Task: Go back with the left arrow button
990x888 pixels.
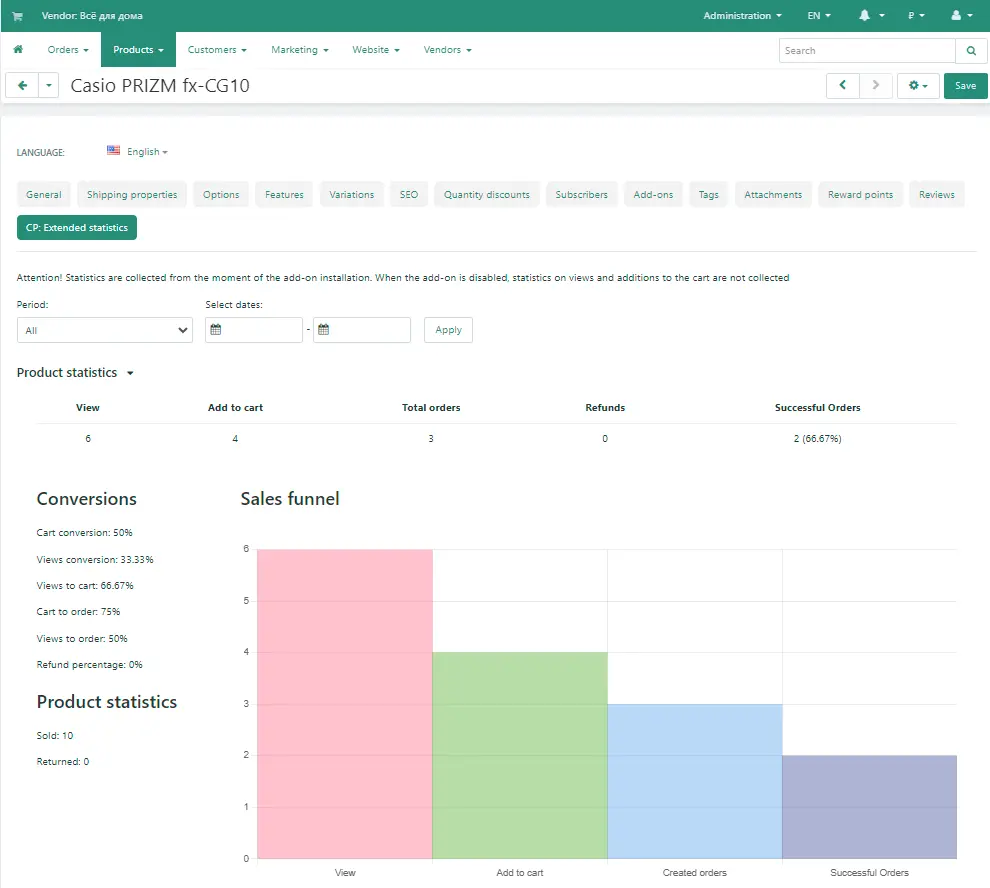Action: tap(22, 85)
